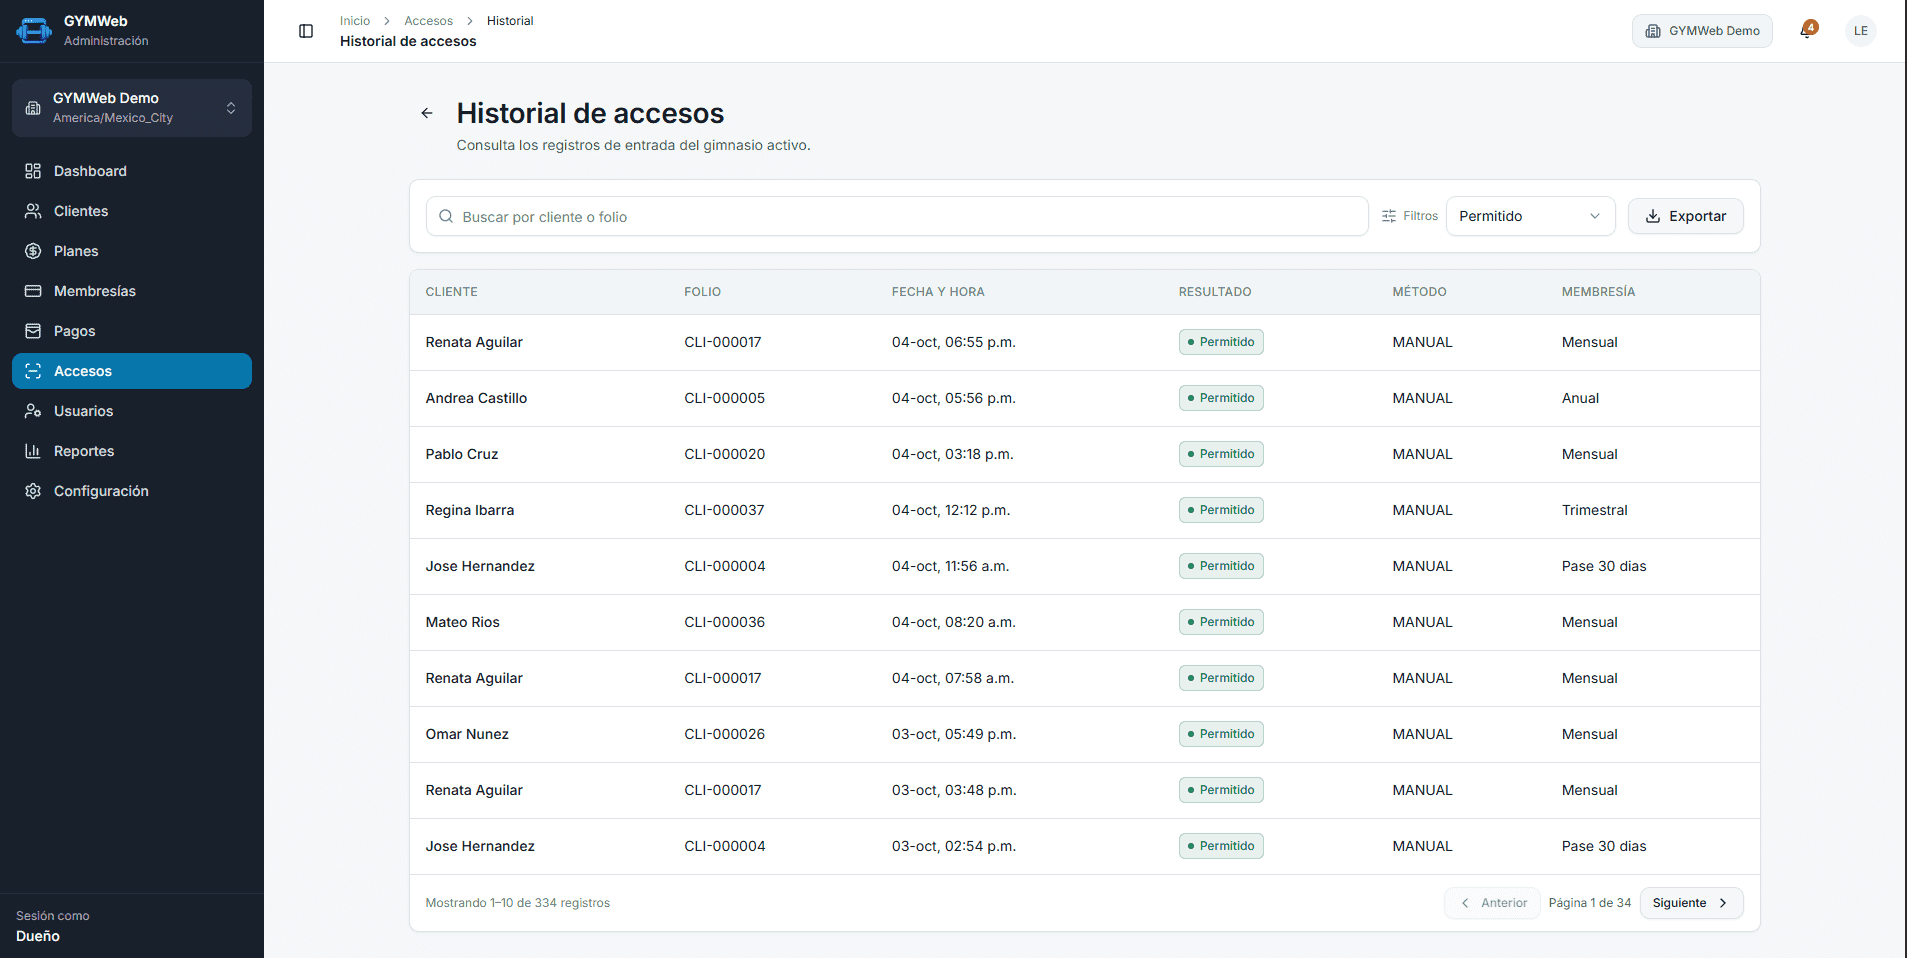
Task: Click the Pagos wallet icon in sidebar
Action: pos(33,331)
